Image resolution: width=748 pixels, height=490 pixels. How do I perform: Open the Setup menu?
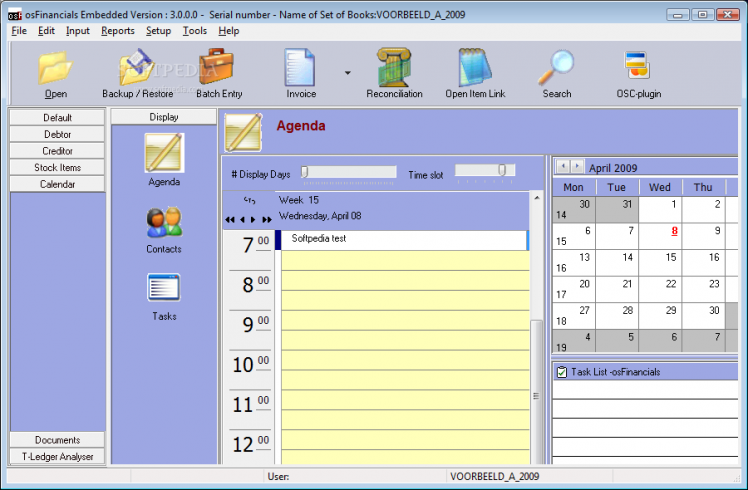[x=158, y=31]
